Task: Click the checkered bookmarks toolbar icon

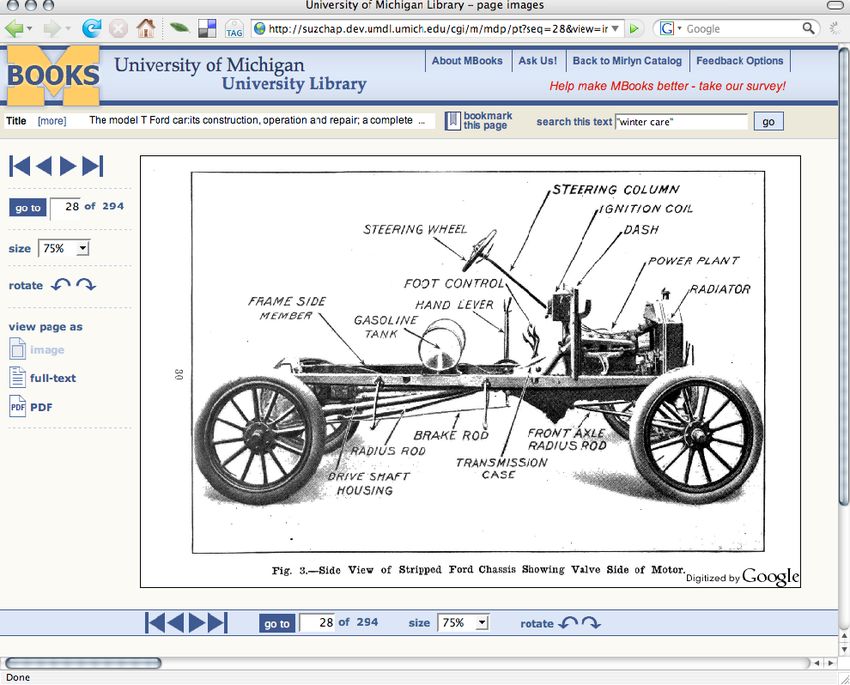Action: [207, 28]
